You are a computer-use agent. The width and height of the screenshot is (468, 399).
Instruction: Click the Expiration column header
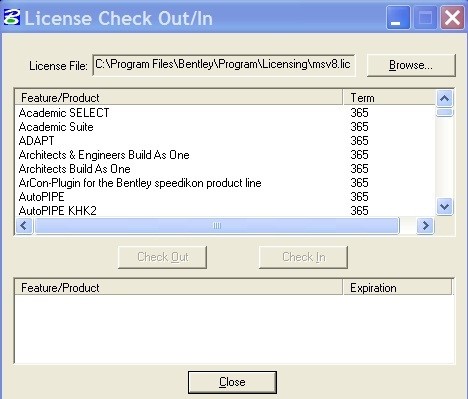point(398,287)
